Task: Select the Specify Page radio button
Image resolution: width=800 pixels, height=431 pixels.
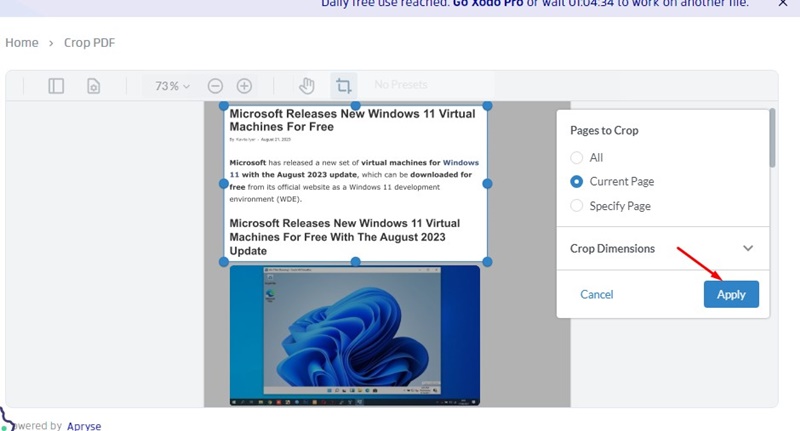Action: (577, 206)
